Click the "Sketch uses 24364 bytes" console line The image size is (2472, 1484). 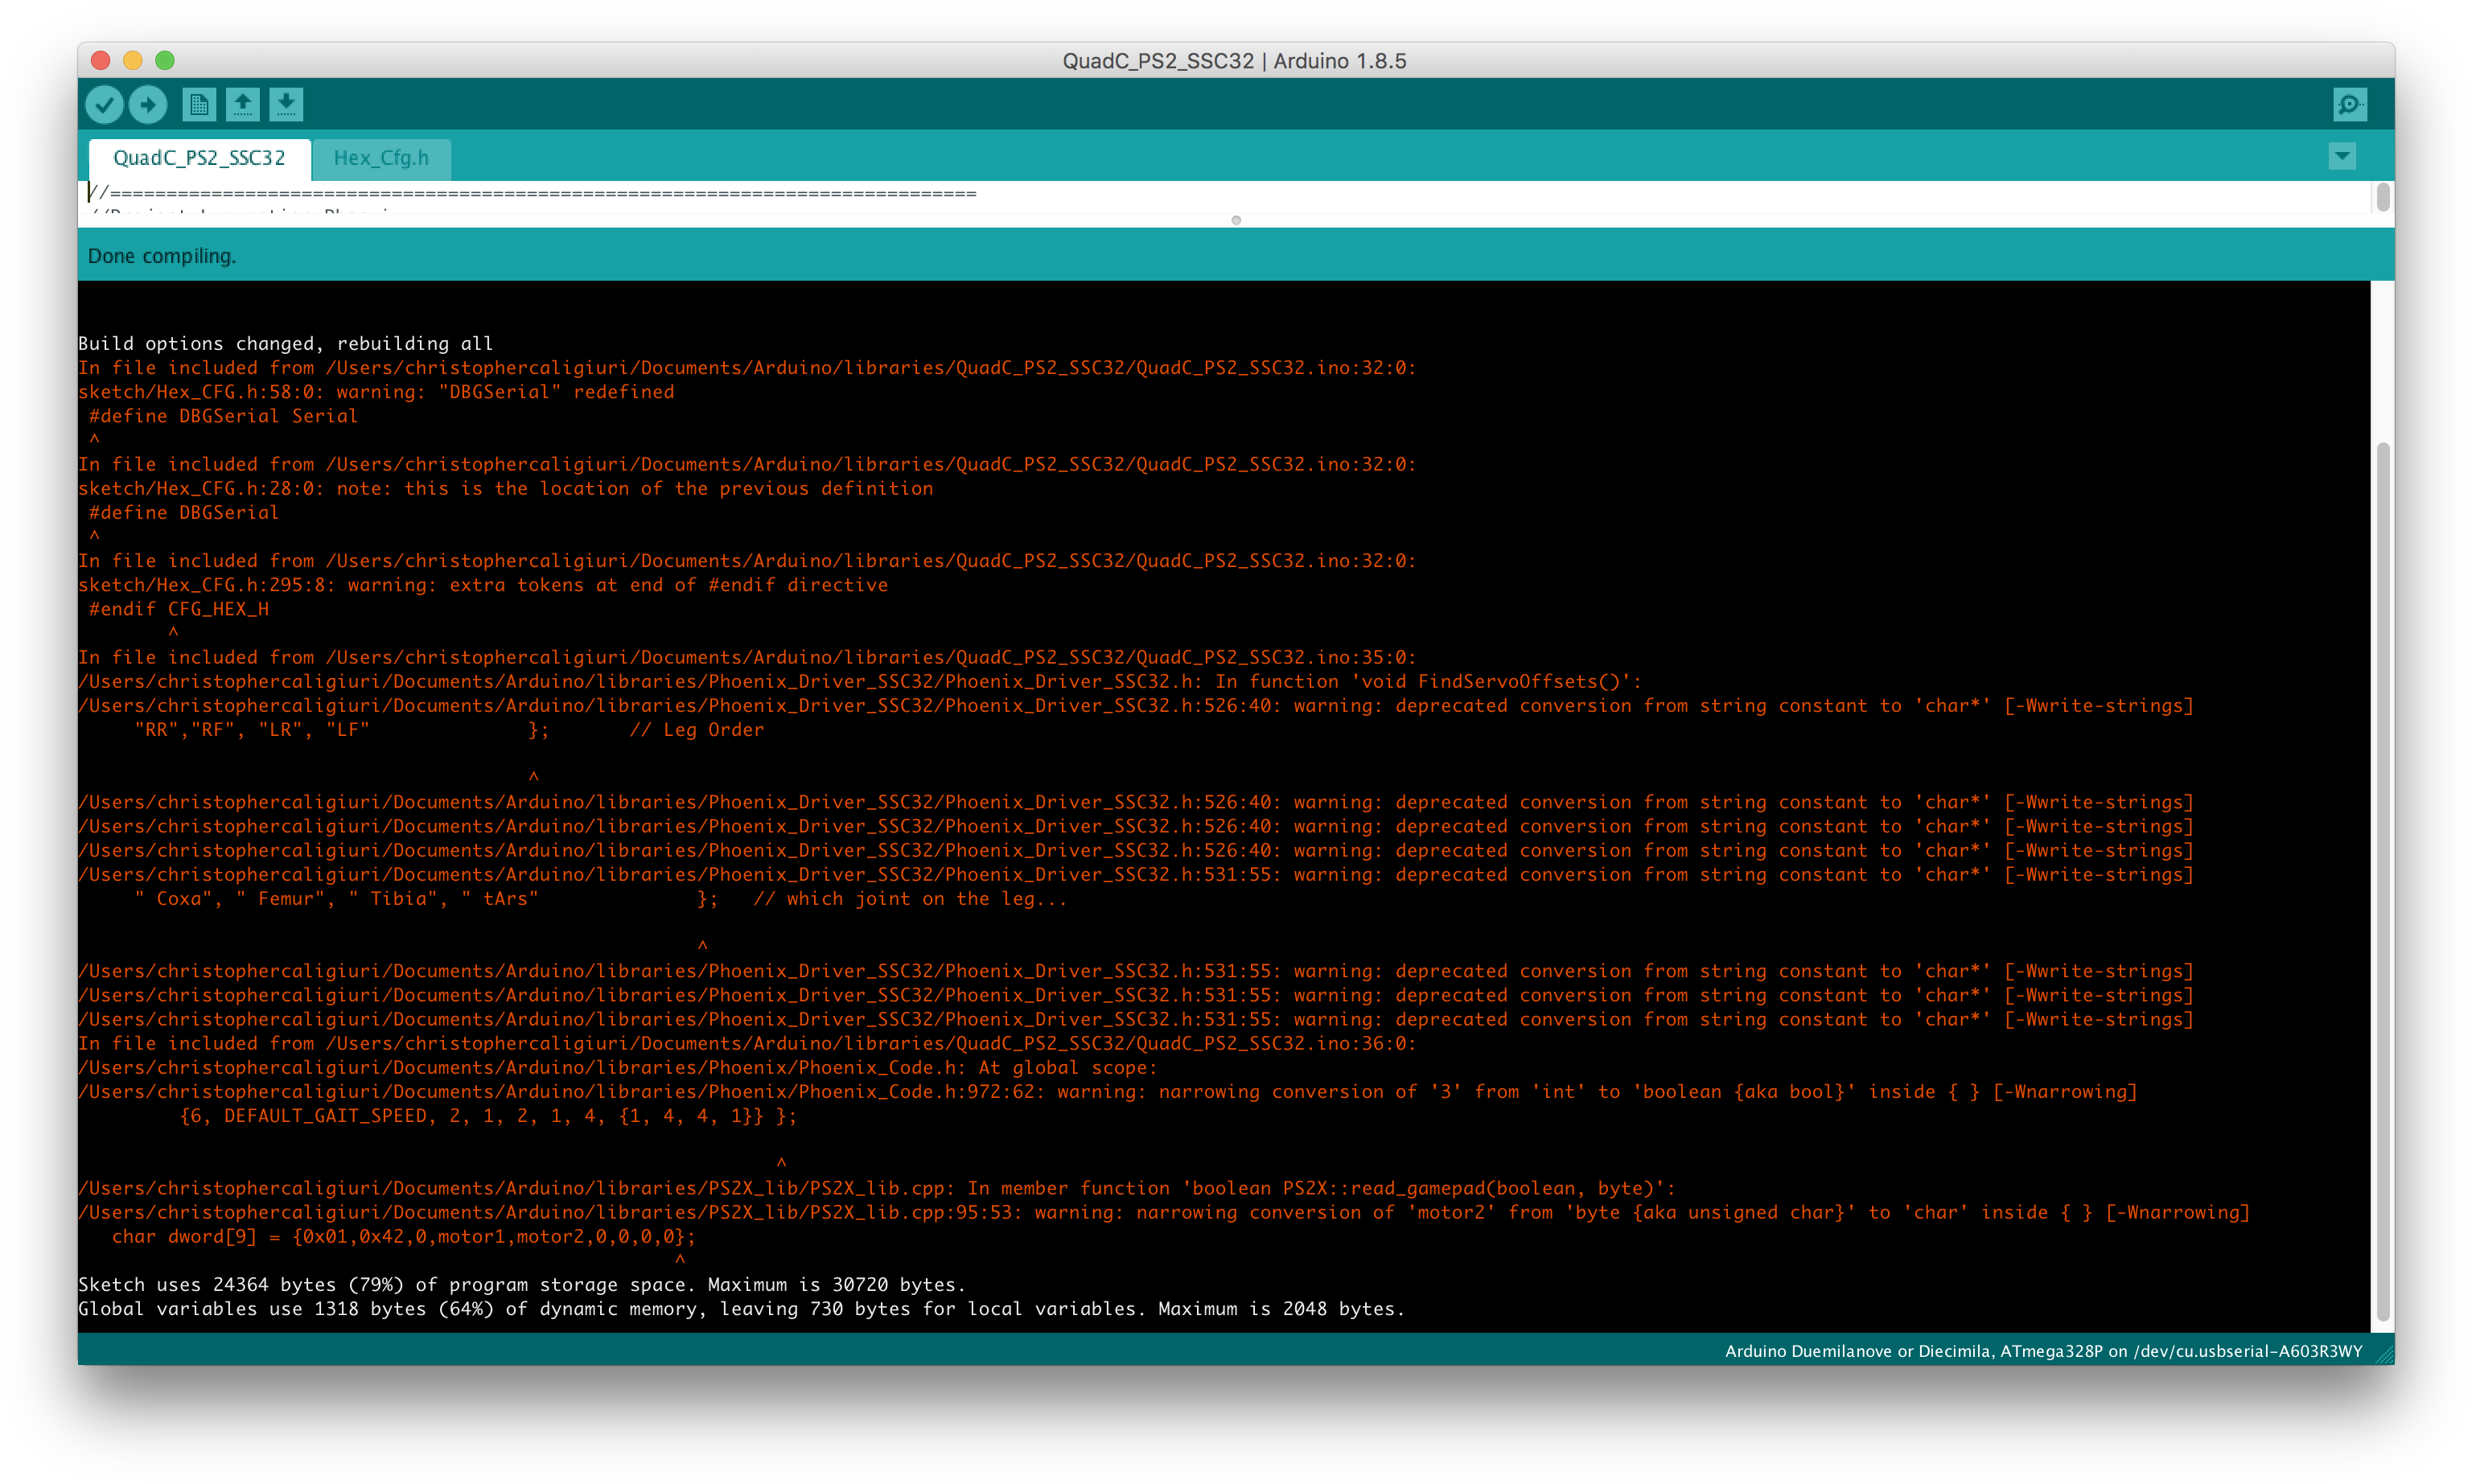coord(521,1284)
